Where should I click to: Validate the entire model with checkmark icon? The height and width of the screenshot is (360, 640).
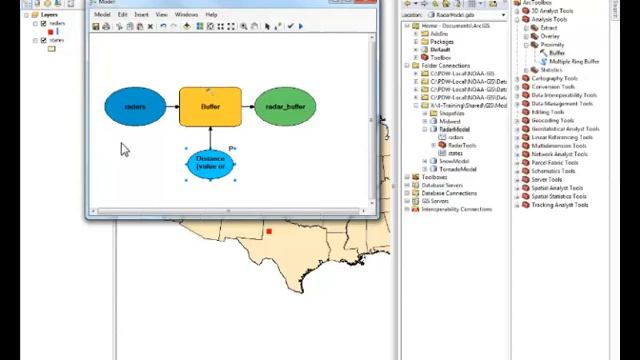291,27
